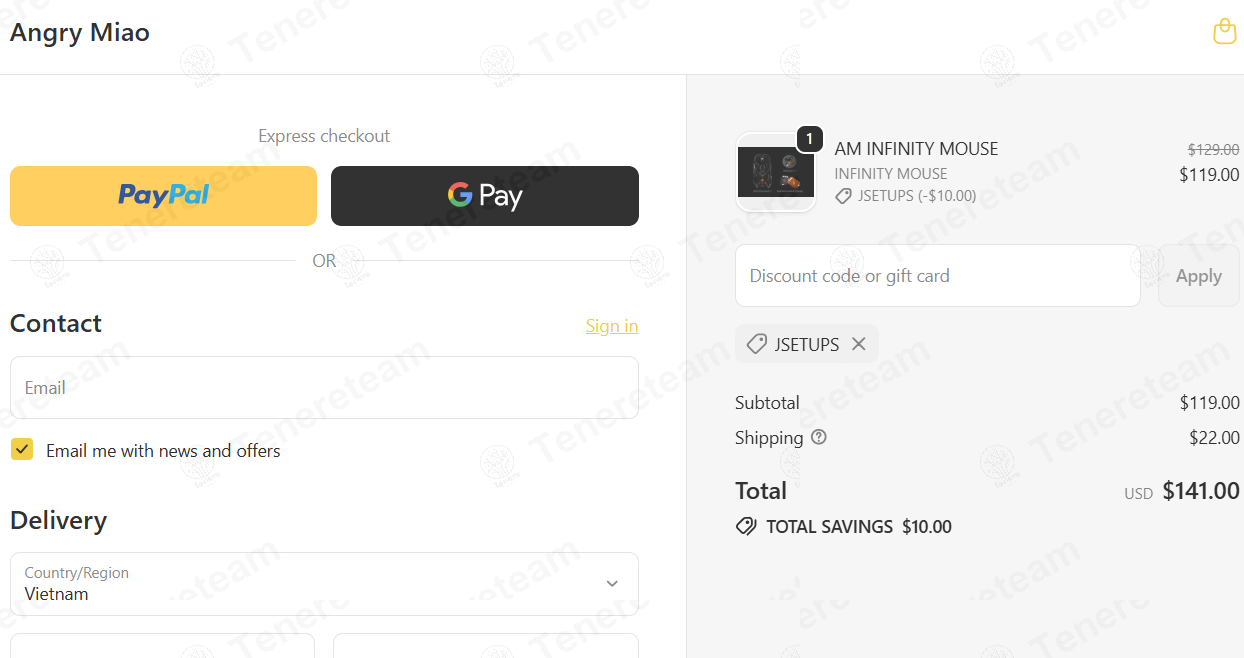Click the crossed-out $129.00 original price
The height and width of the screenshot is (658, 1244).
[x=1213, y=150]
